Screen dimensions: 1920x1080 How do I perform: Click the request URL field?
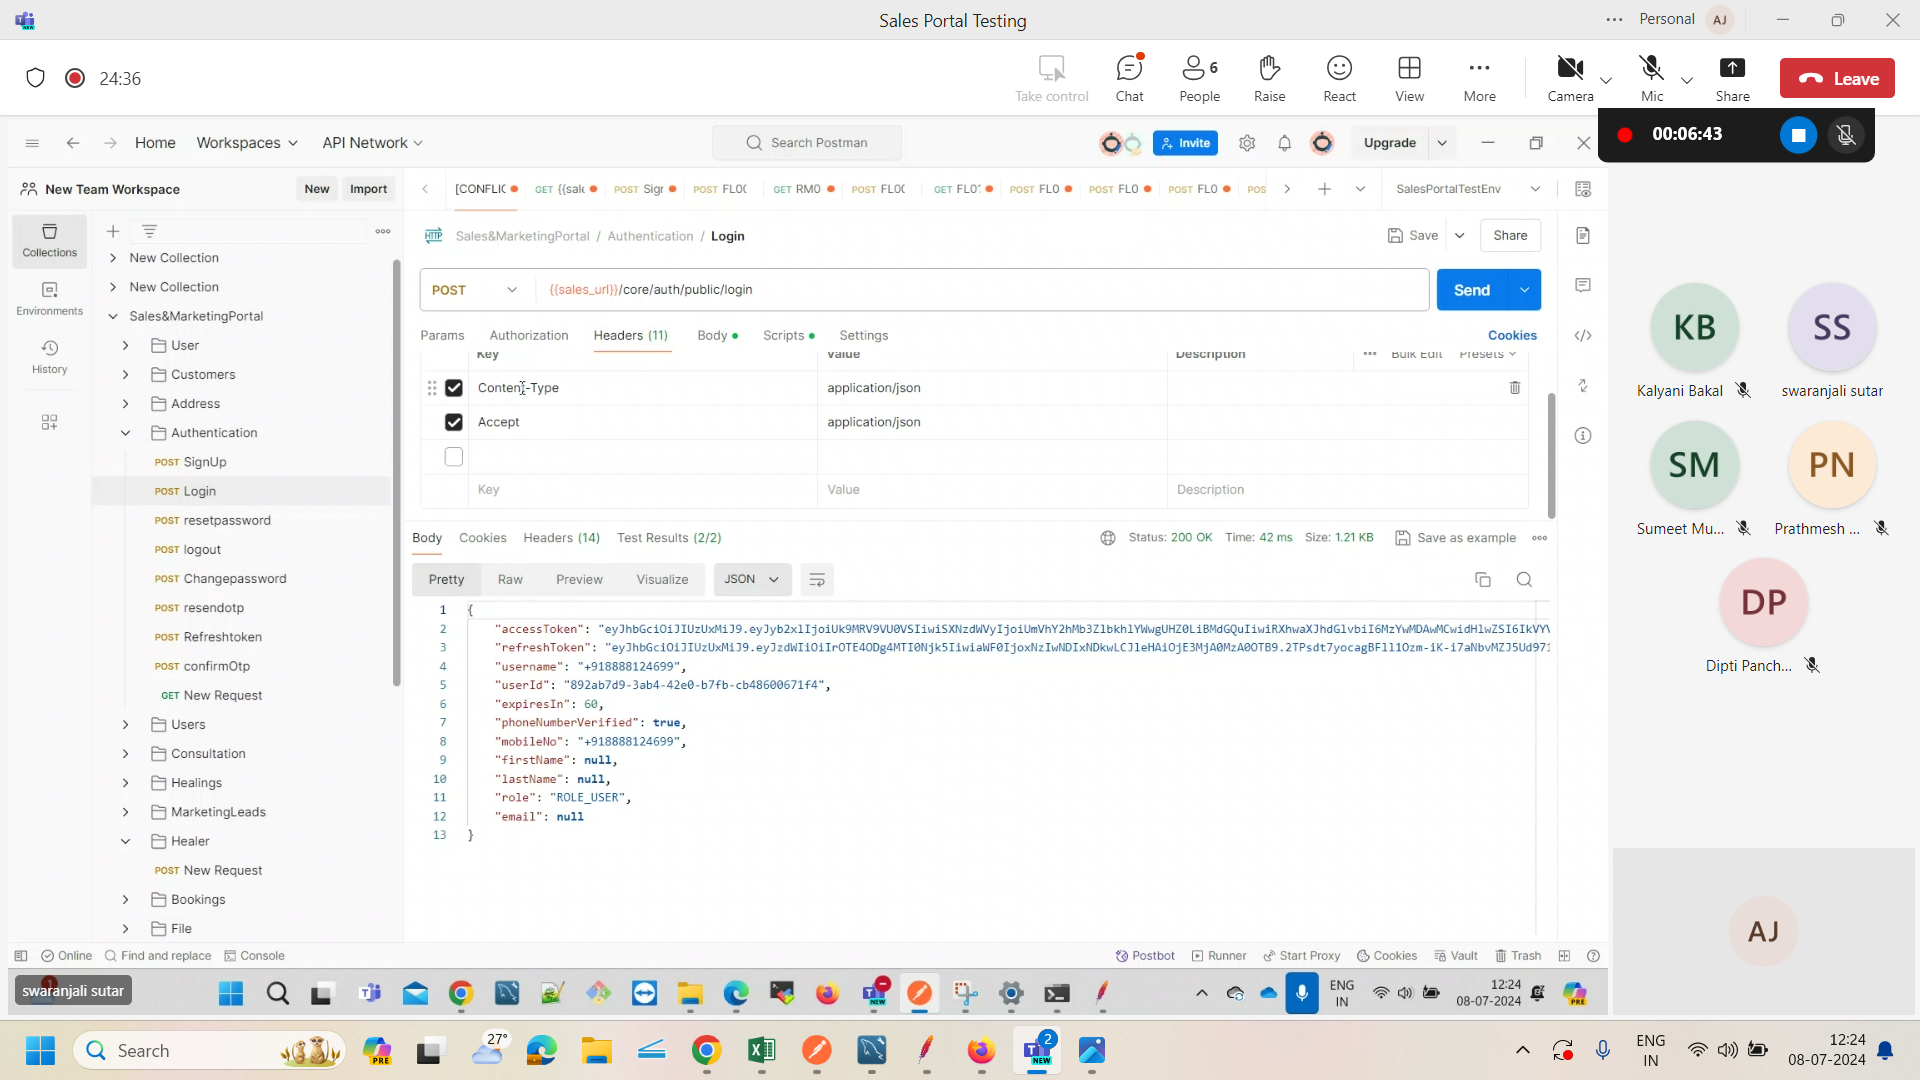(983, 290)
